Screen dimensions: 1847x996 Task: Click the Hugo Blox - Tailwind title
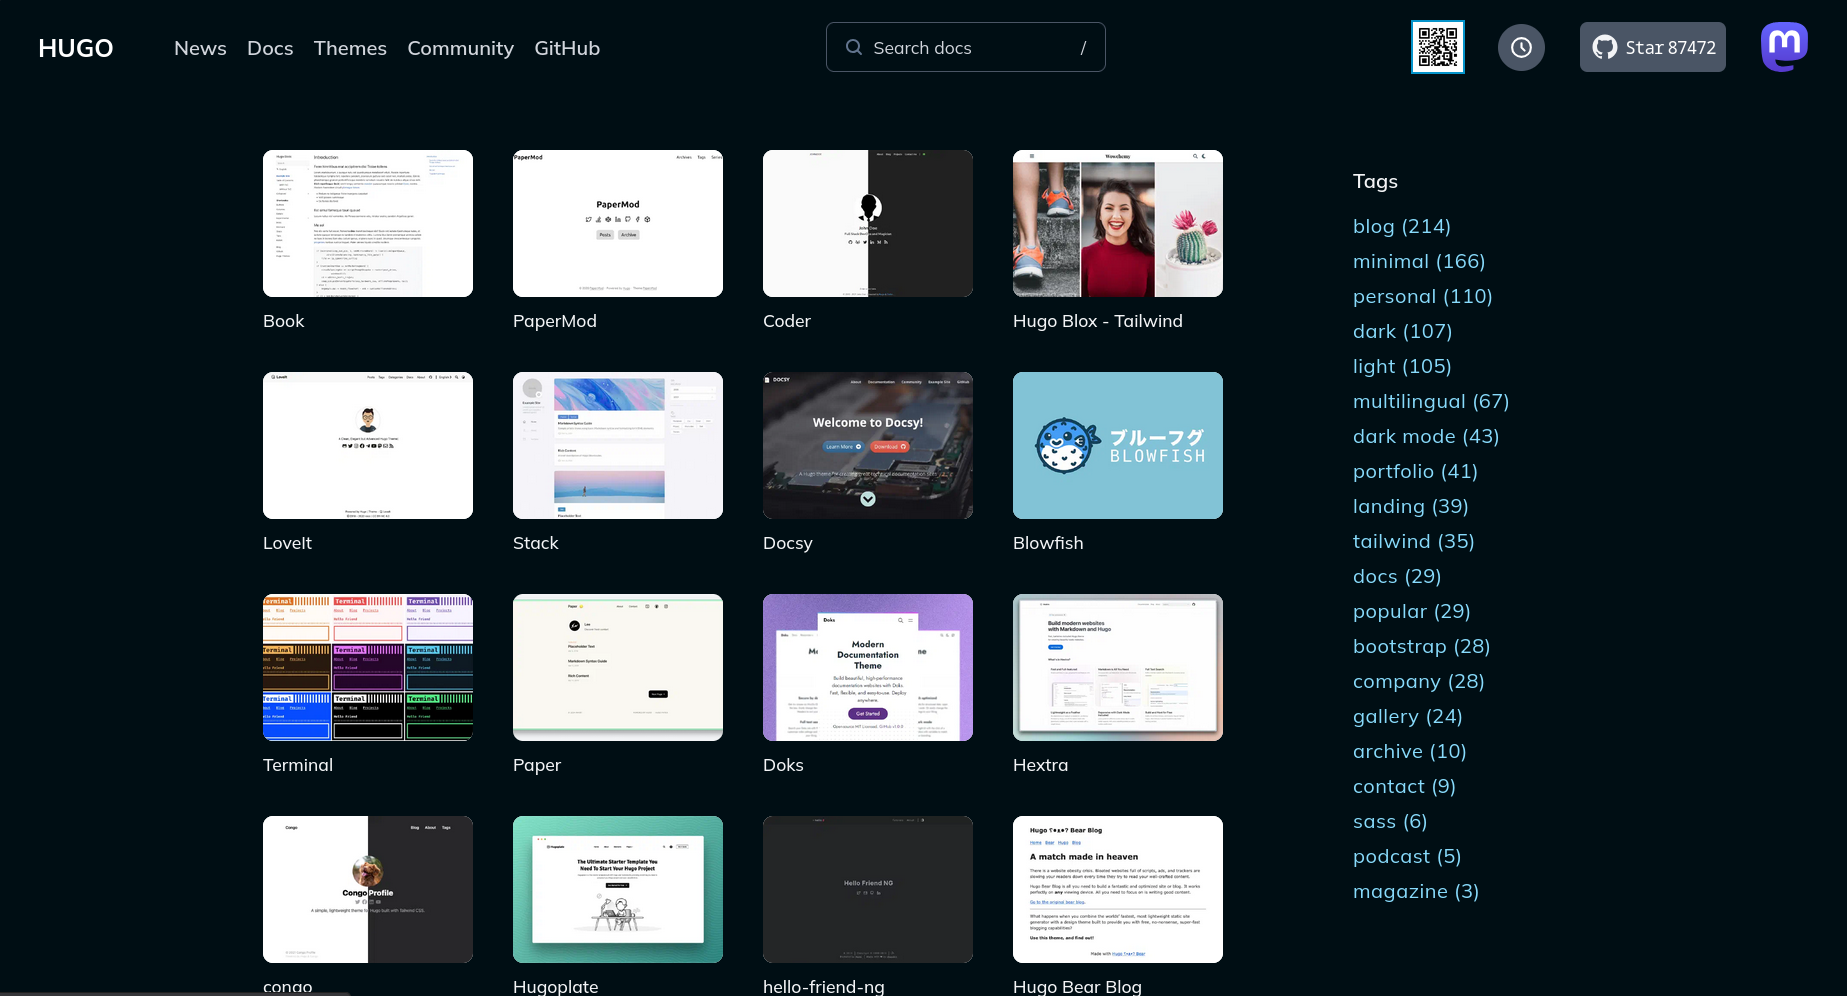(1098, 321)
